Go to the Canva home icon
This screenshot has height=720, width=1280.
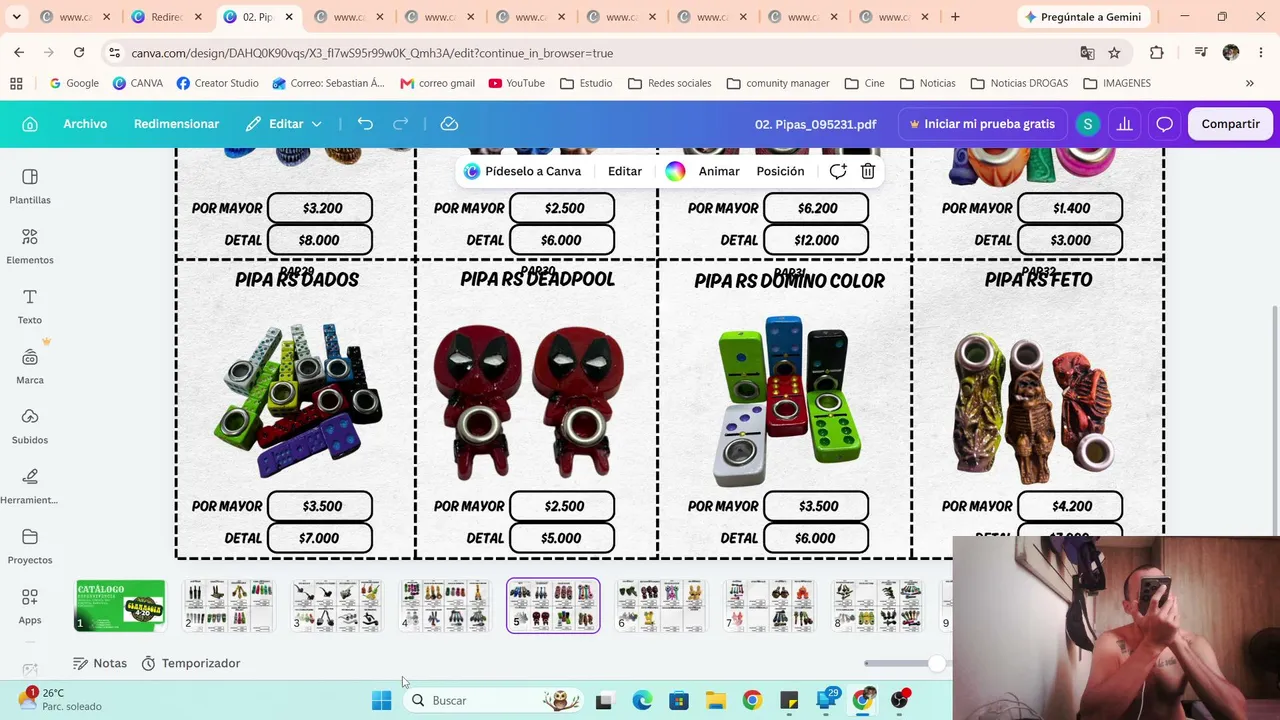pyautogui.click(x=30, y=124)
